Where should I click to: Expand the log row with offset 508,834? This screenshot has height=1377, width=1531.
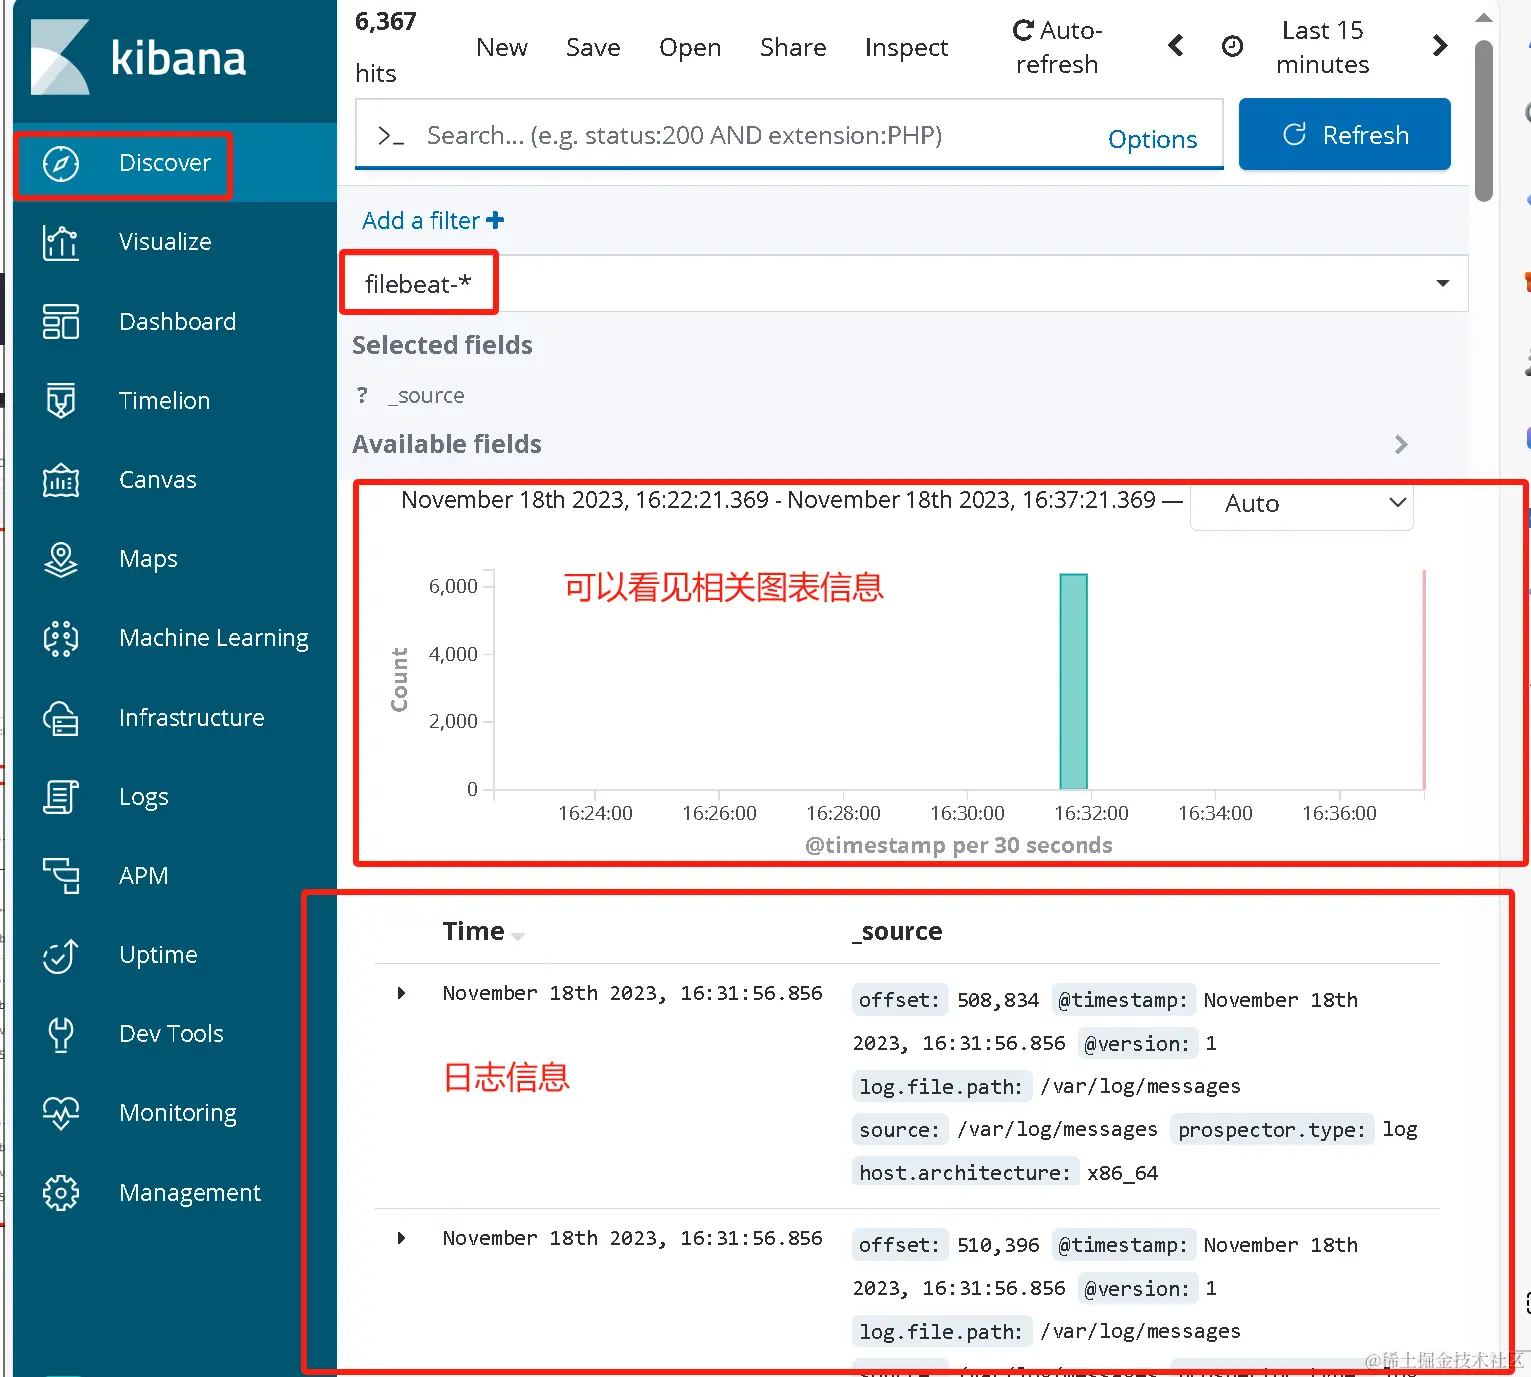(x=401, y=993)
